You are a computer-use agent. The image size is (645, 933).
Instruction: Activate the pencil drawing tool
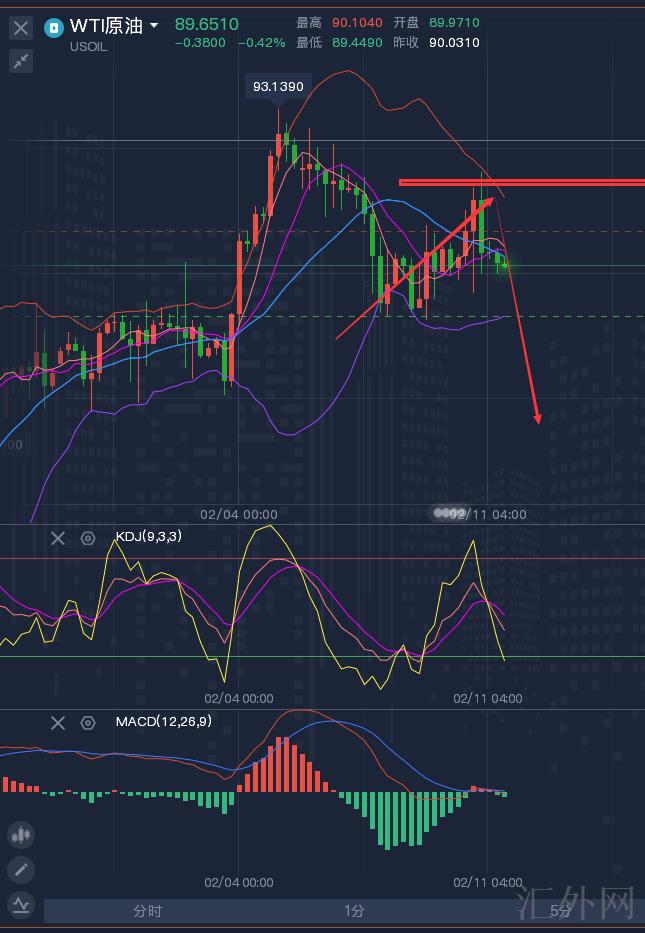pos(21,870)
